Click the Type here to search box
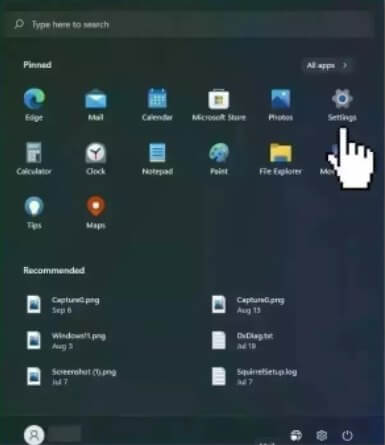The image size is (385, 445). point(189,24)
